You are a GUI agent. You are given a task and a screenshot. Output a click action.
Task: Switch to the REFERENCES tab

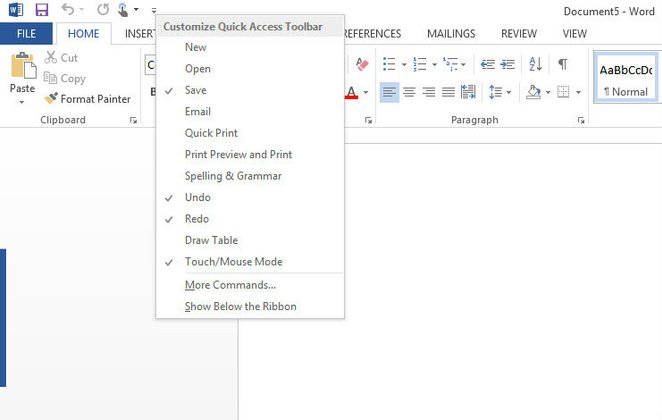click(x=373, y=34)
